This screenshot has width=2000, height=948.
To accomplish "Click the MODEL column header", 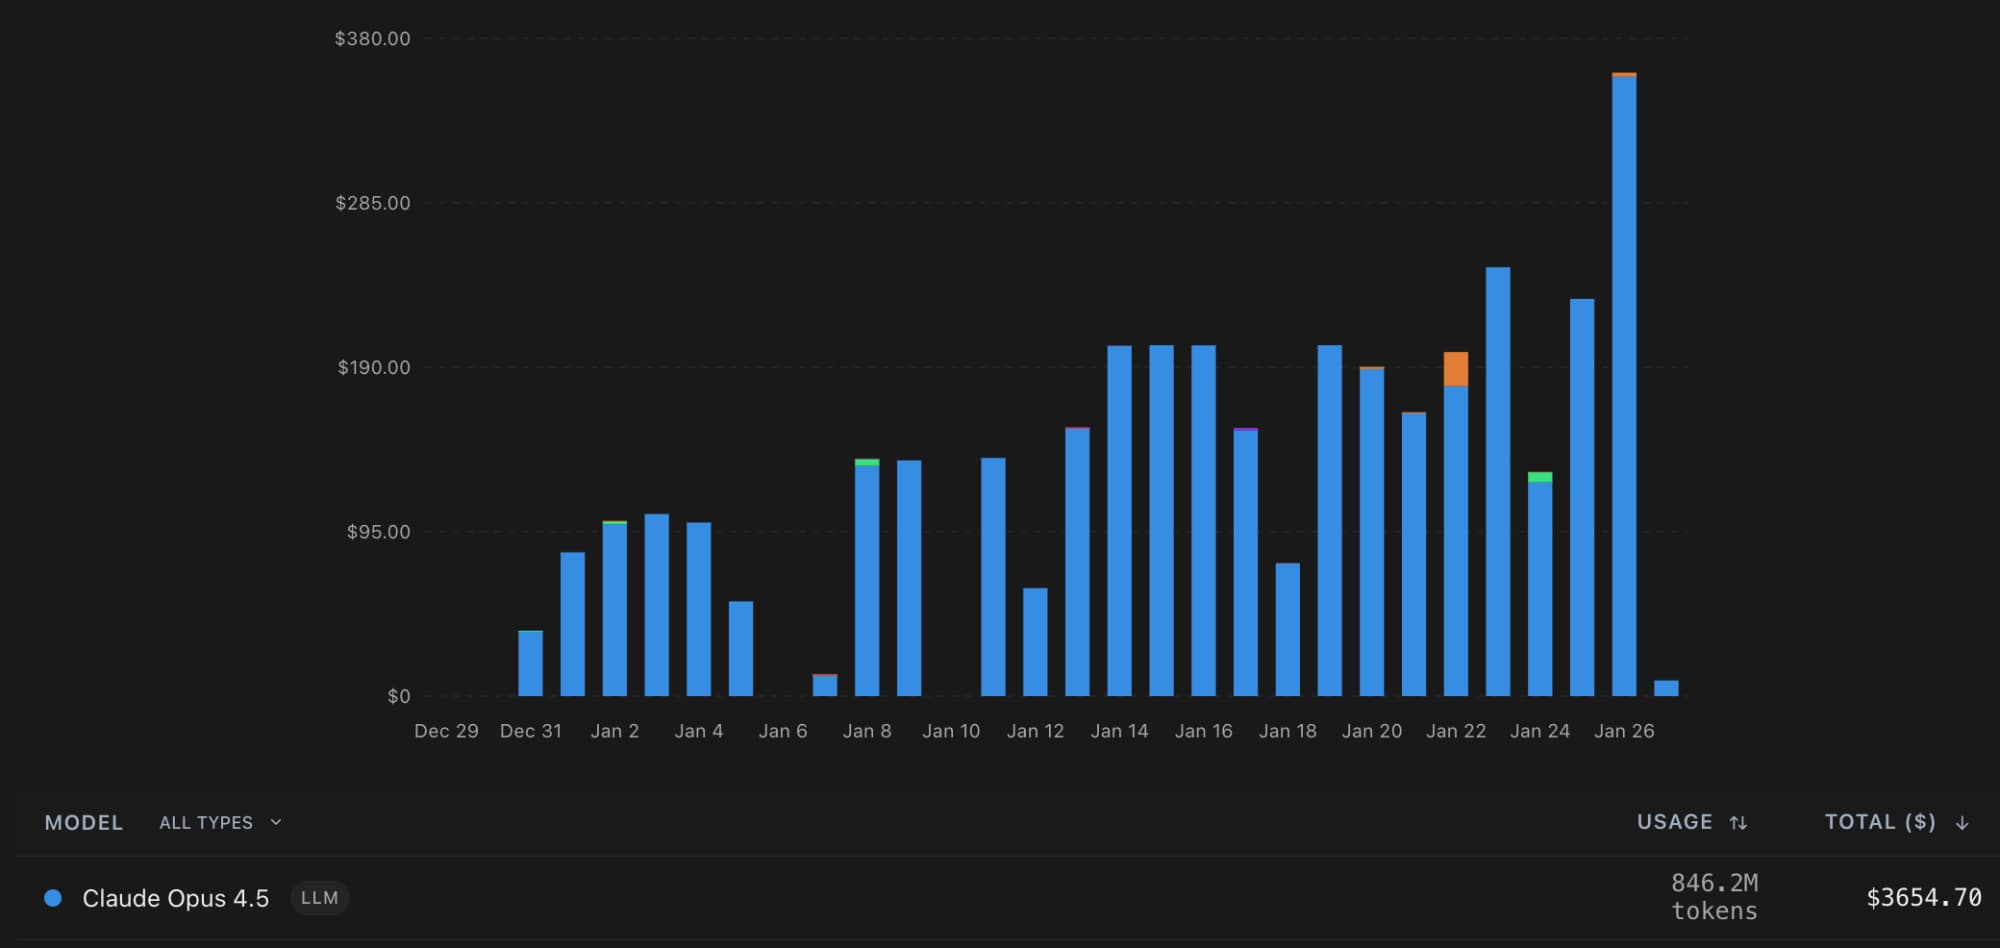I will tap(84, 823).
